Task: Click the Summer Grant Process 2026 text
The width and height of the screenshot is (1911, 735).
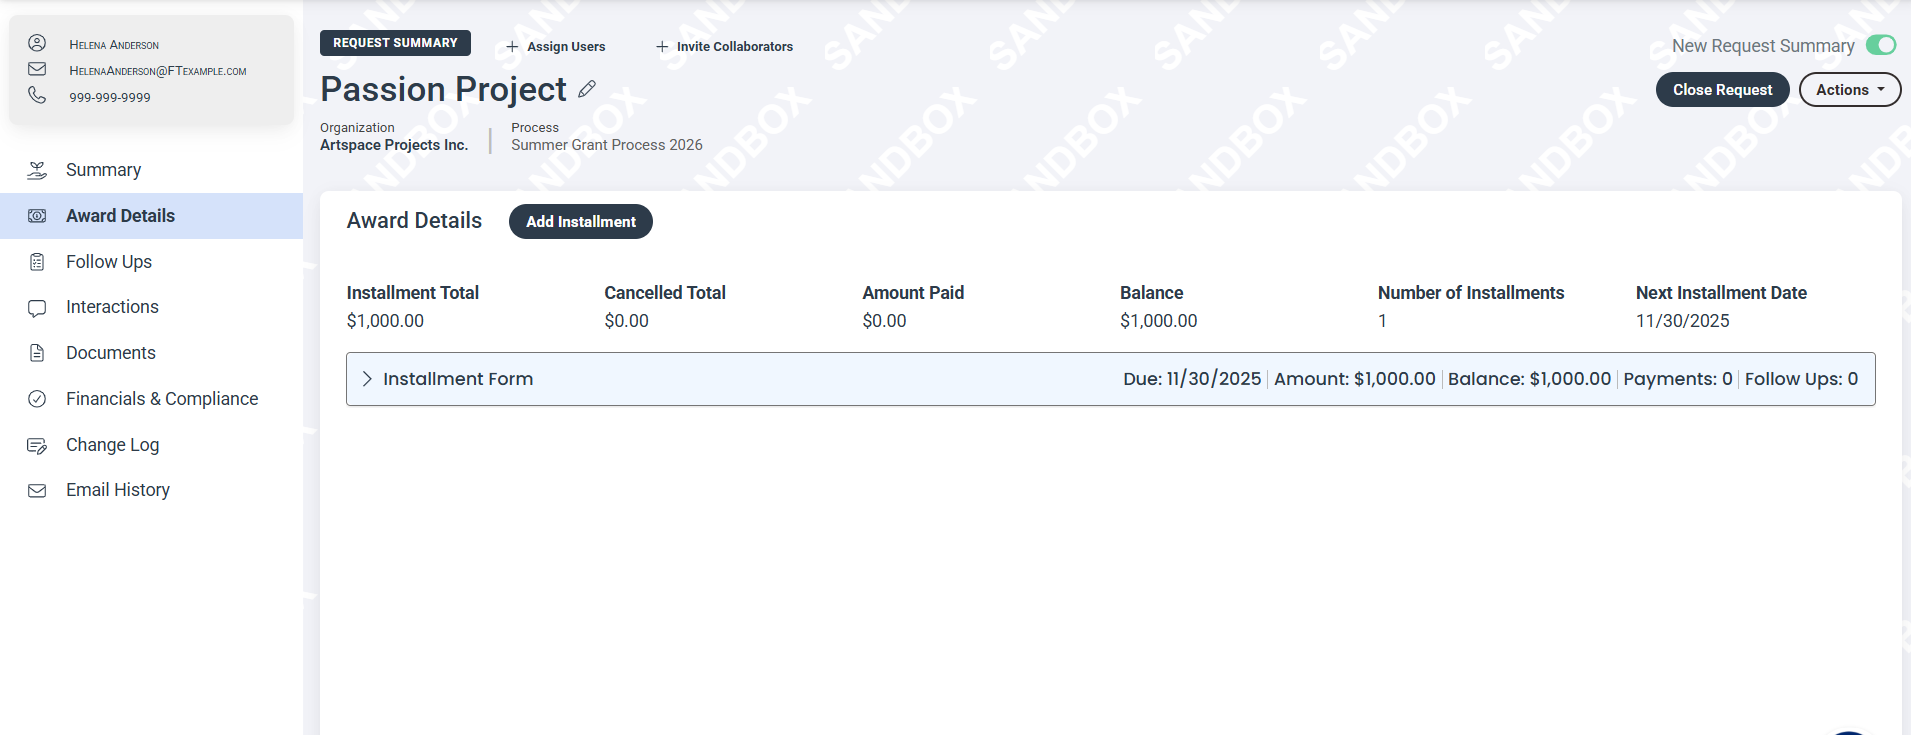Action: [607, 145]
